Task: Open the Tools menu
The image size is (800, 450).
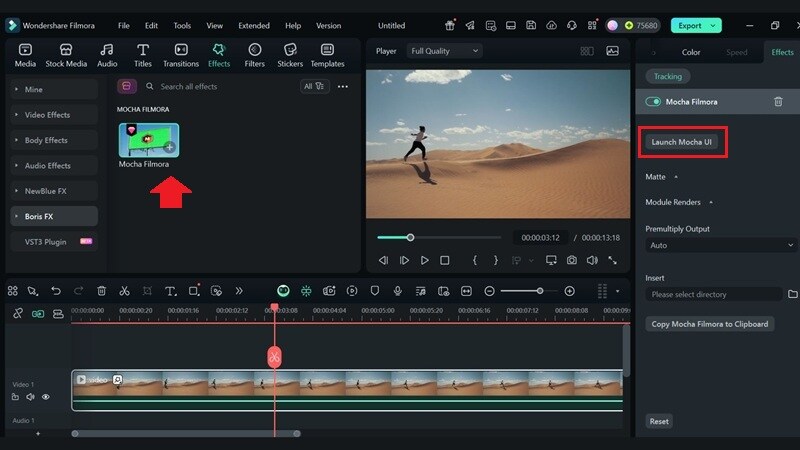Action: (182, 26)
